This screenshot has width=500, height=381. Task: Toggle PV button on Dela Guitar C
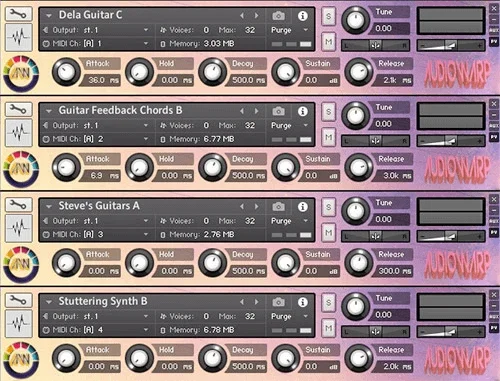[x=494, y=42]
